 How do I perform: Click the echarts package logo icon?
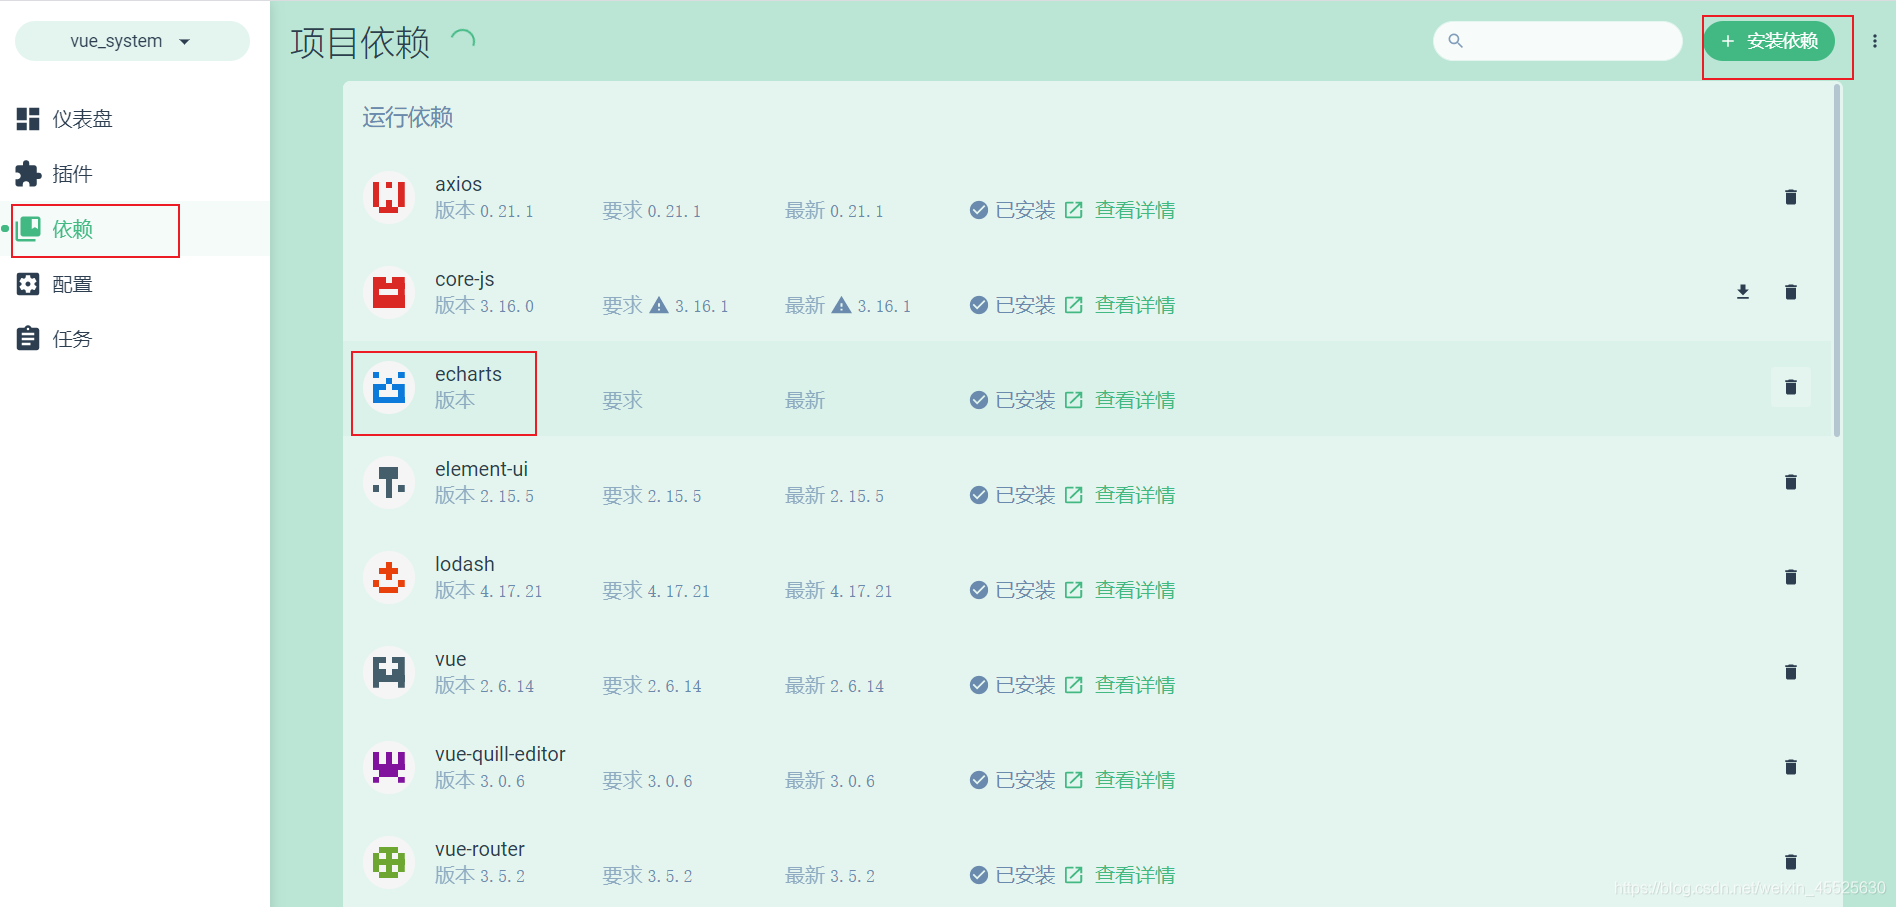pyautogui.click(x=388, y=388)
